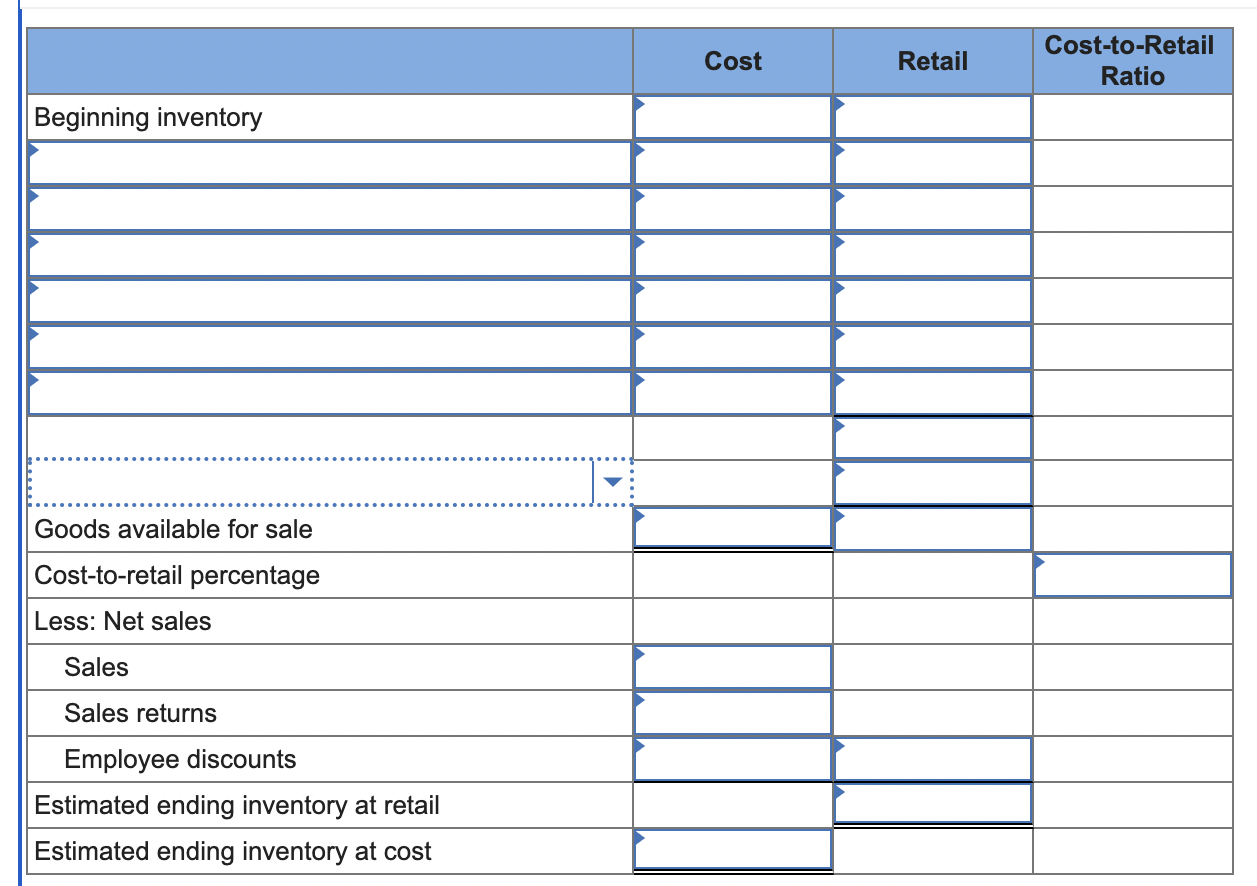Viewport: 1257px width, 886px height.
Task: Click the Employee discounts Retail cell
Action: point(931,759)
